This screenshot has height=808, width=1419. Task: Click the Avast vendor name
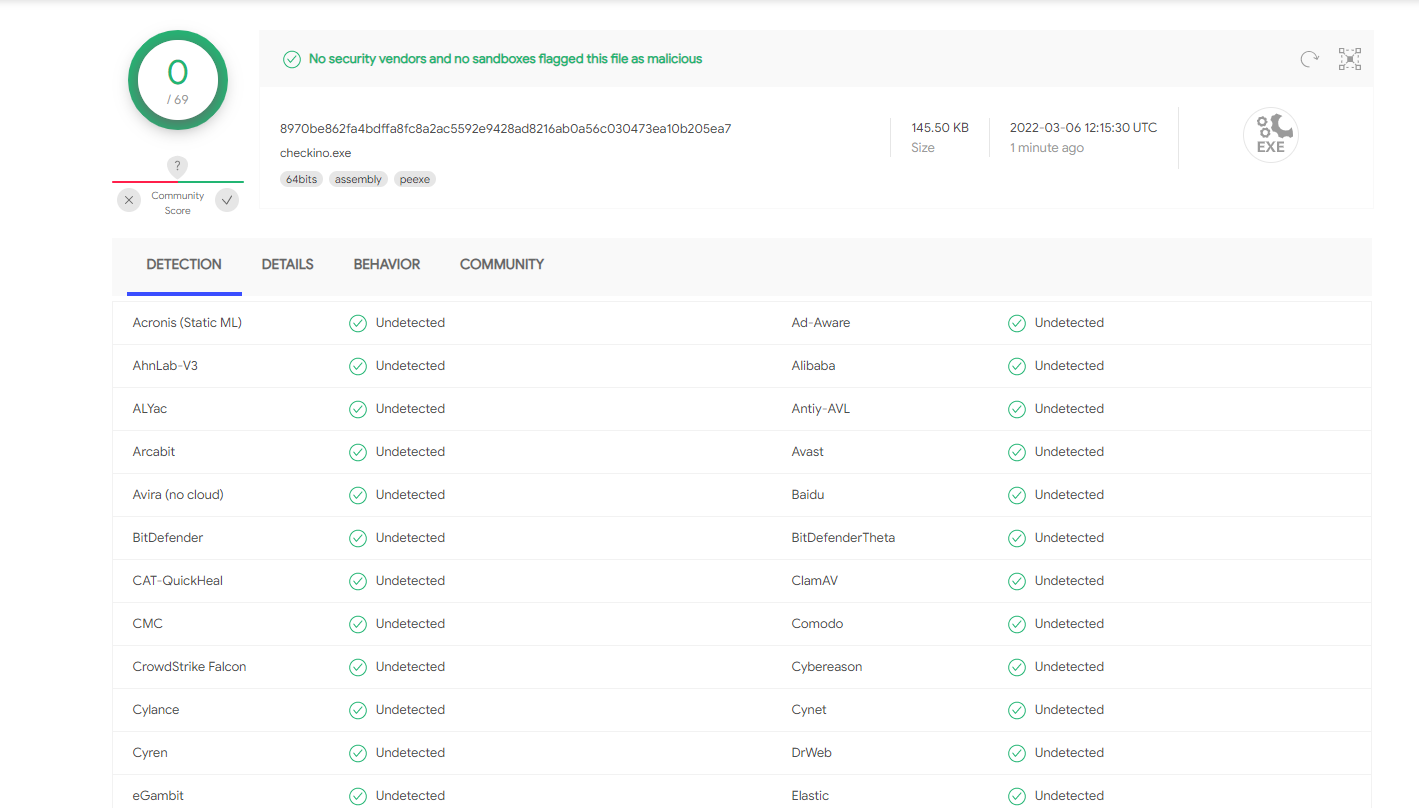[808, 452]
